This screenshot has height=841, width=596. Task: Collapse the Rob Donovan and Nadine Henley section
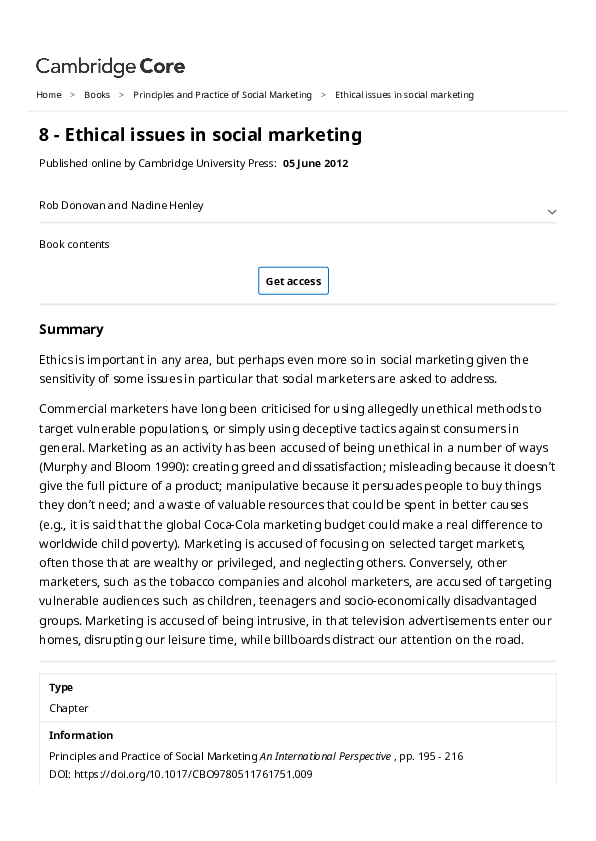coord(552,211)
